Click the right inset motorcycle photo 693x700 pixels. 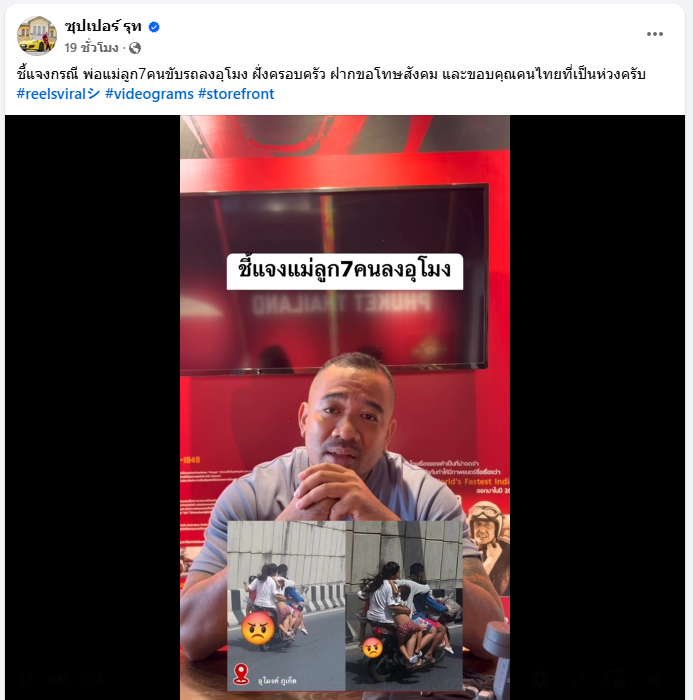coord(404,605)
